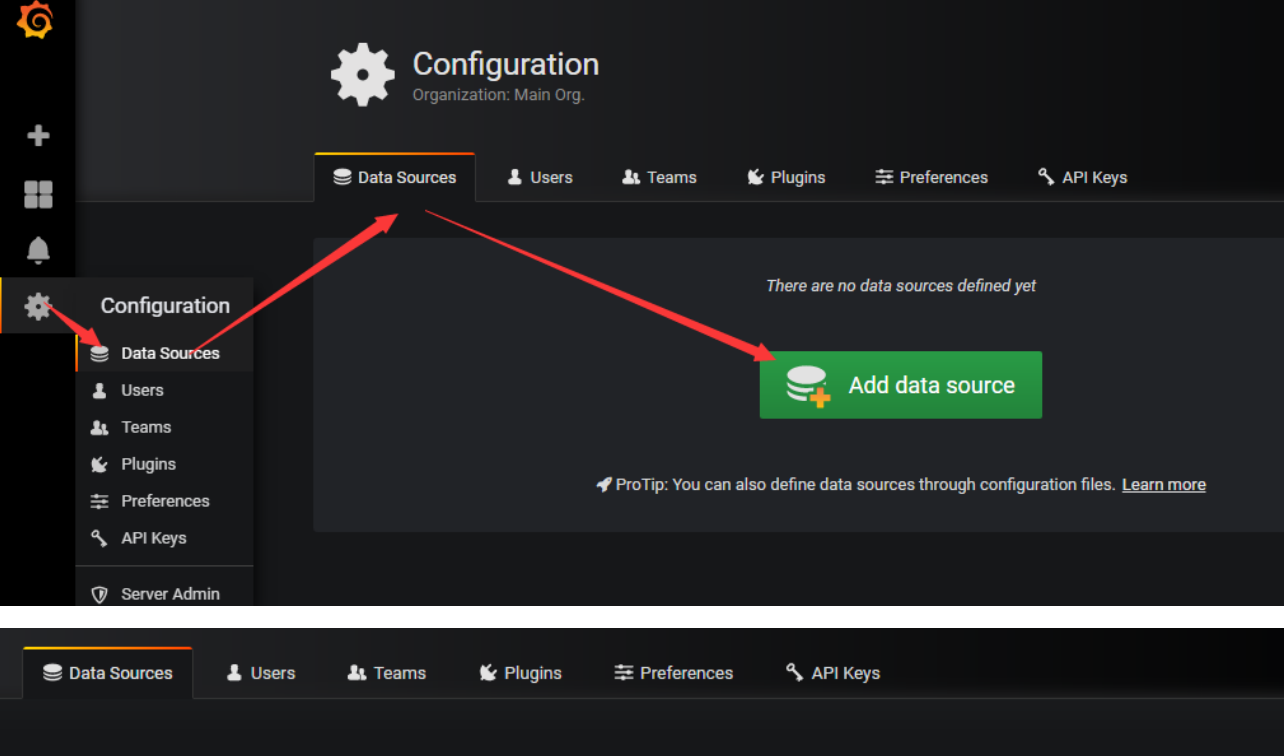Select Teams in the sidebar flyout menu
1284x756 pixels.
pyautogui.click(x=164, y=427)
